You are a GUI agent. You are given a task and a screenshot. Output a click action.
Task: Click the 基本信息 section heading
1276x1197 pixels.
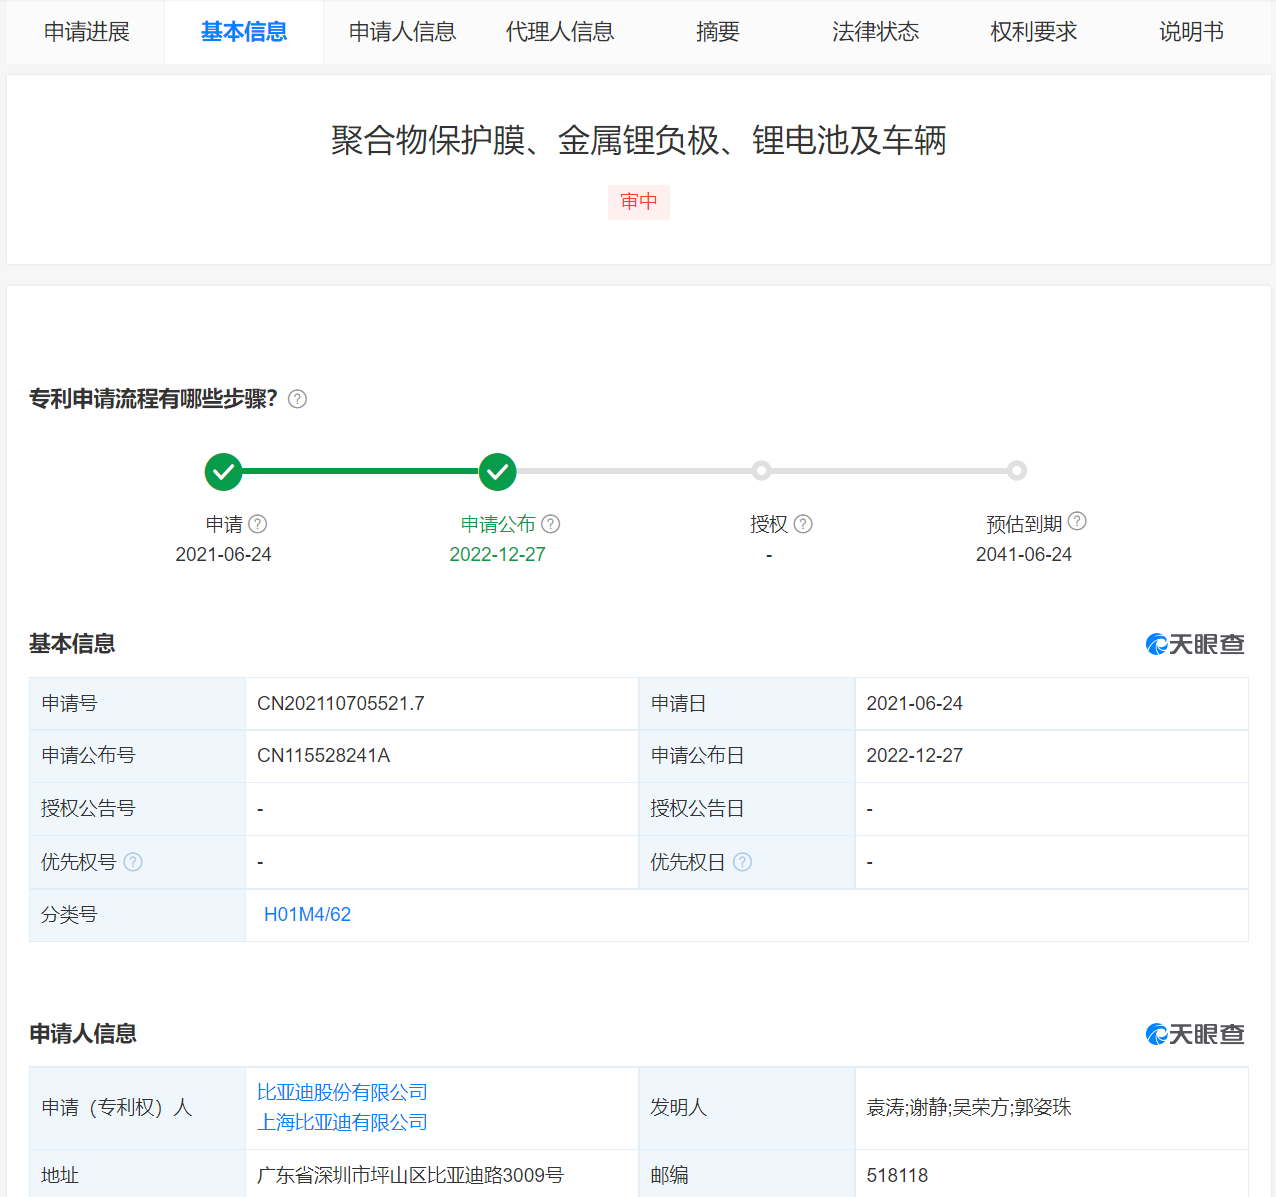72,644
